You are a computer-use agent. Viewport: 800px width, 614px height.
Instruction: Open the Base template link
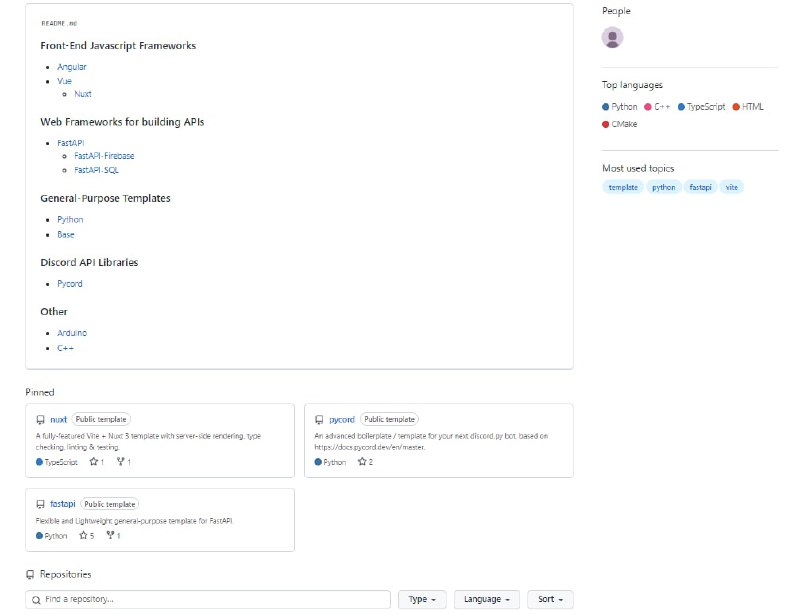66,235
